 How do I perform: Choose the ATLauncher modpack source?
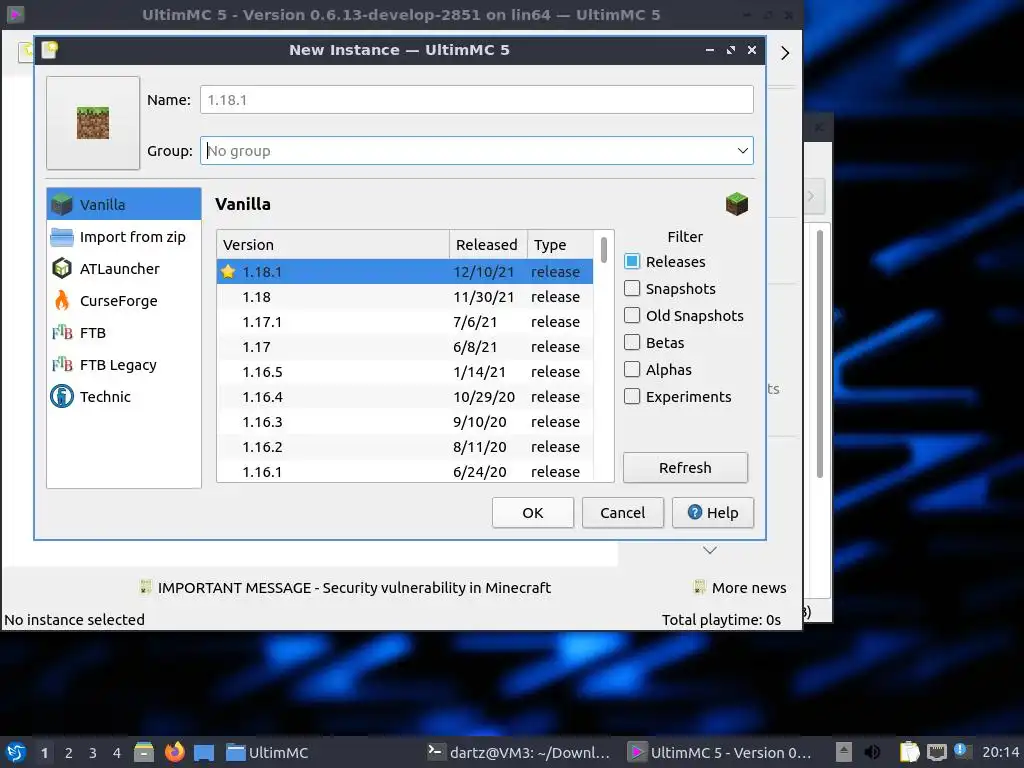pyautogui.click(x=124, y=268)
